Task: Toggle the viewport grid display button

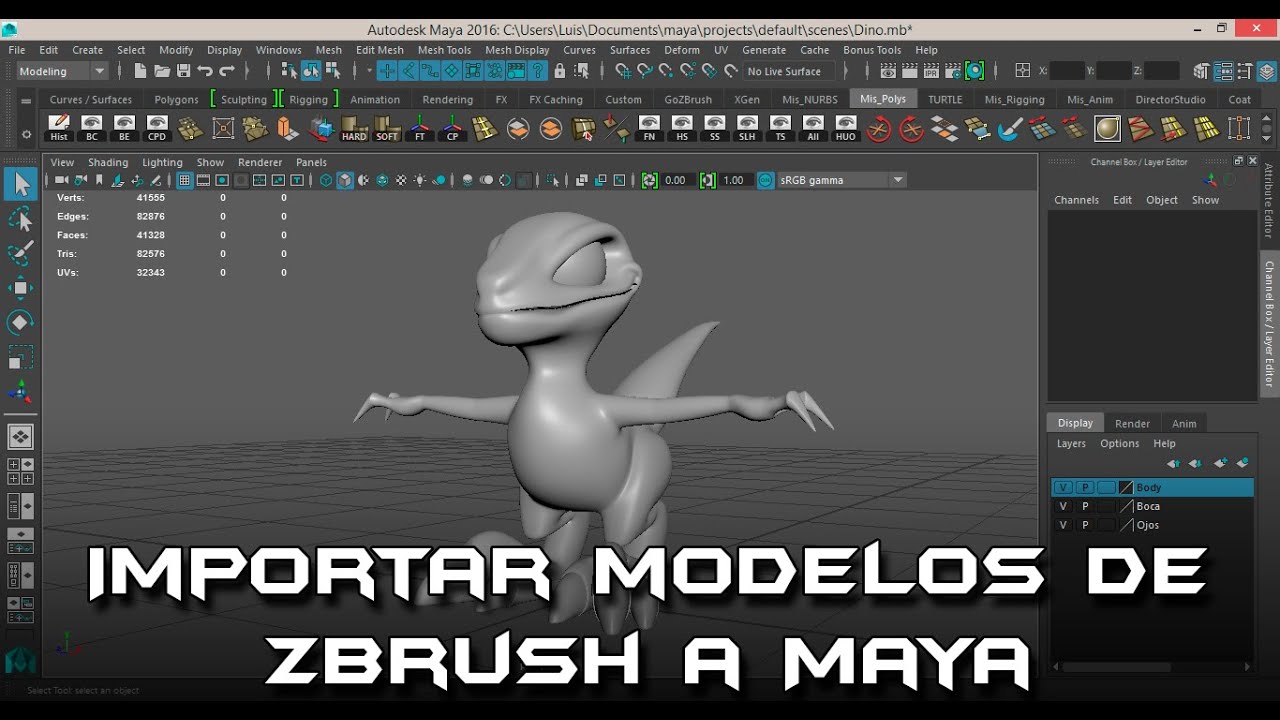Action: pos(184,180)
